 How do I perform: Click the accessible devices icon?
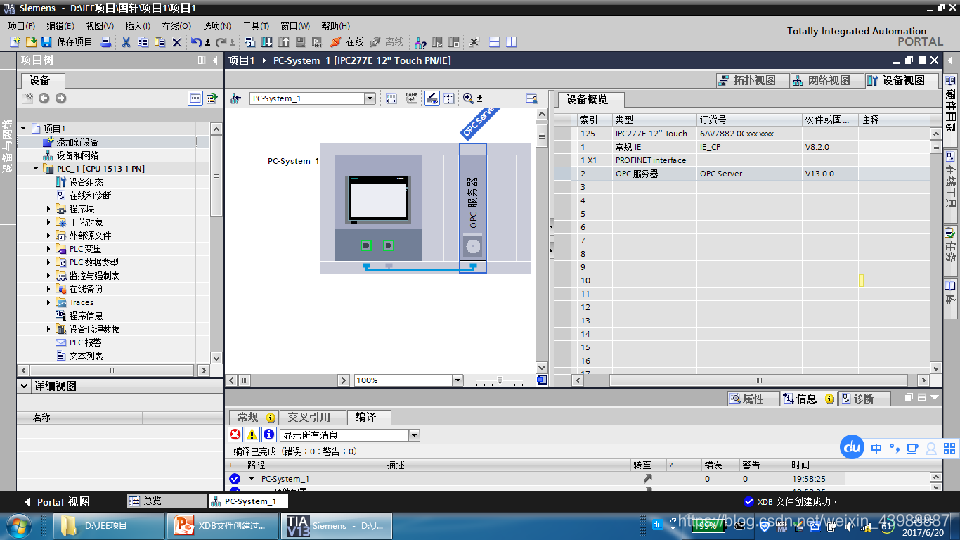click(420, 42)
